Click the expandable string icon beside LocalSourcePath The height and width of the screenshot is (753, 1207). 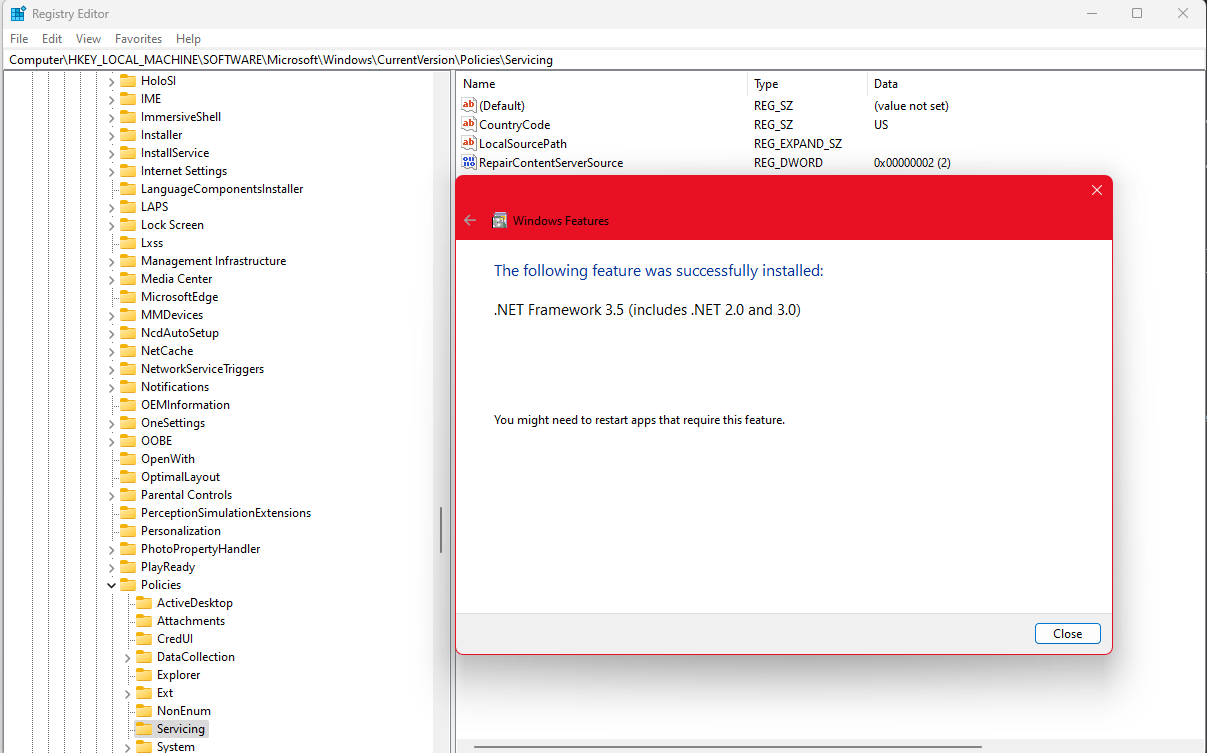(x=468, y=143)
